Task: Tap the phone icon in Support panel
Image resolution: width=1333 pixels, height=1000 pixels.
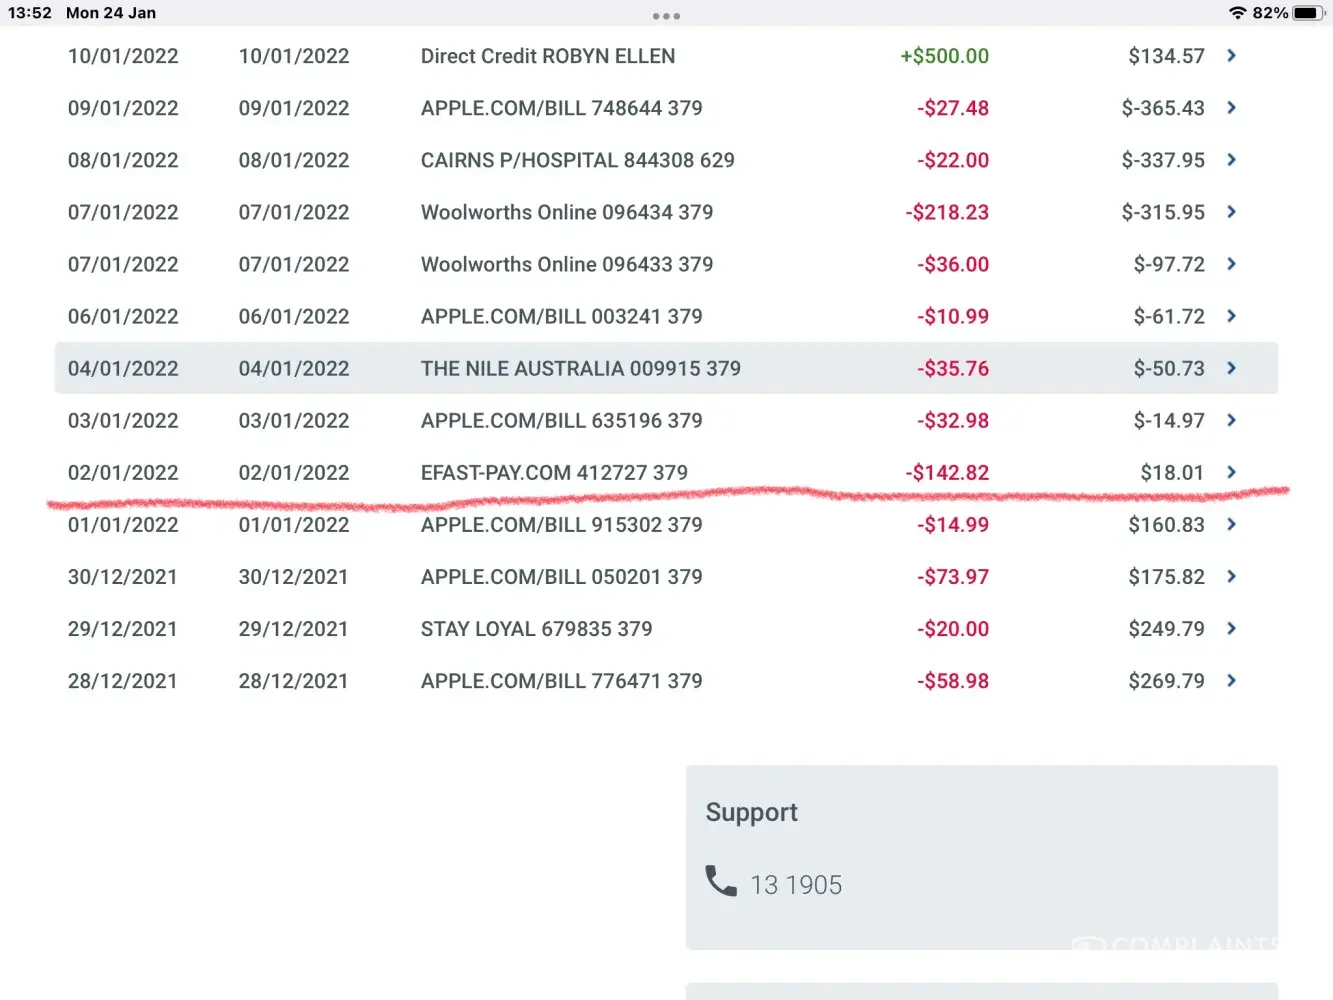Action: [x=721, y=881]
